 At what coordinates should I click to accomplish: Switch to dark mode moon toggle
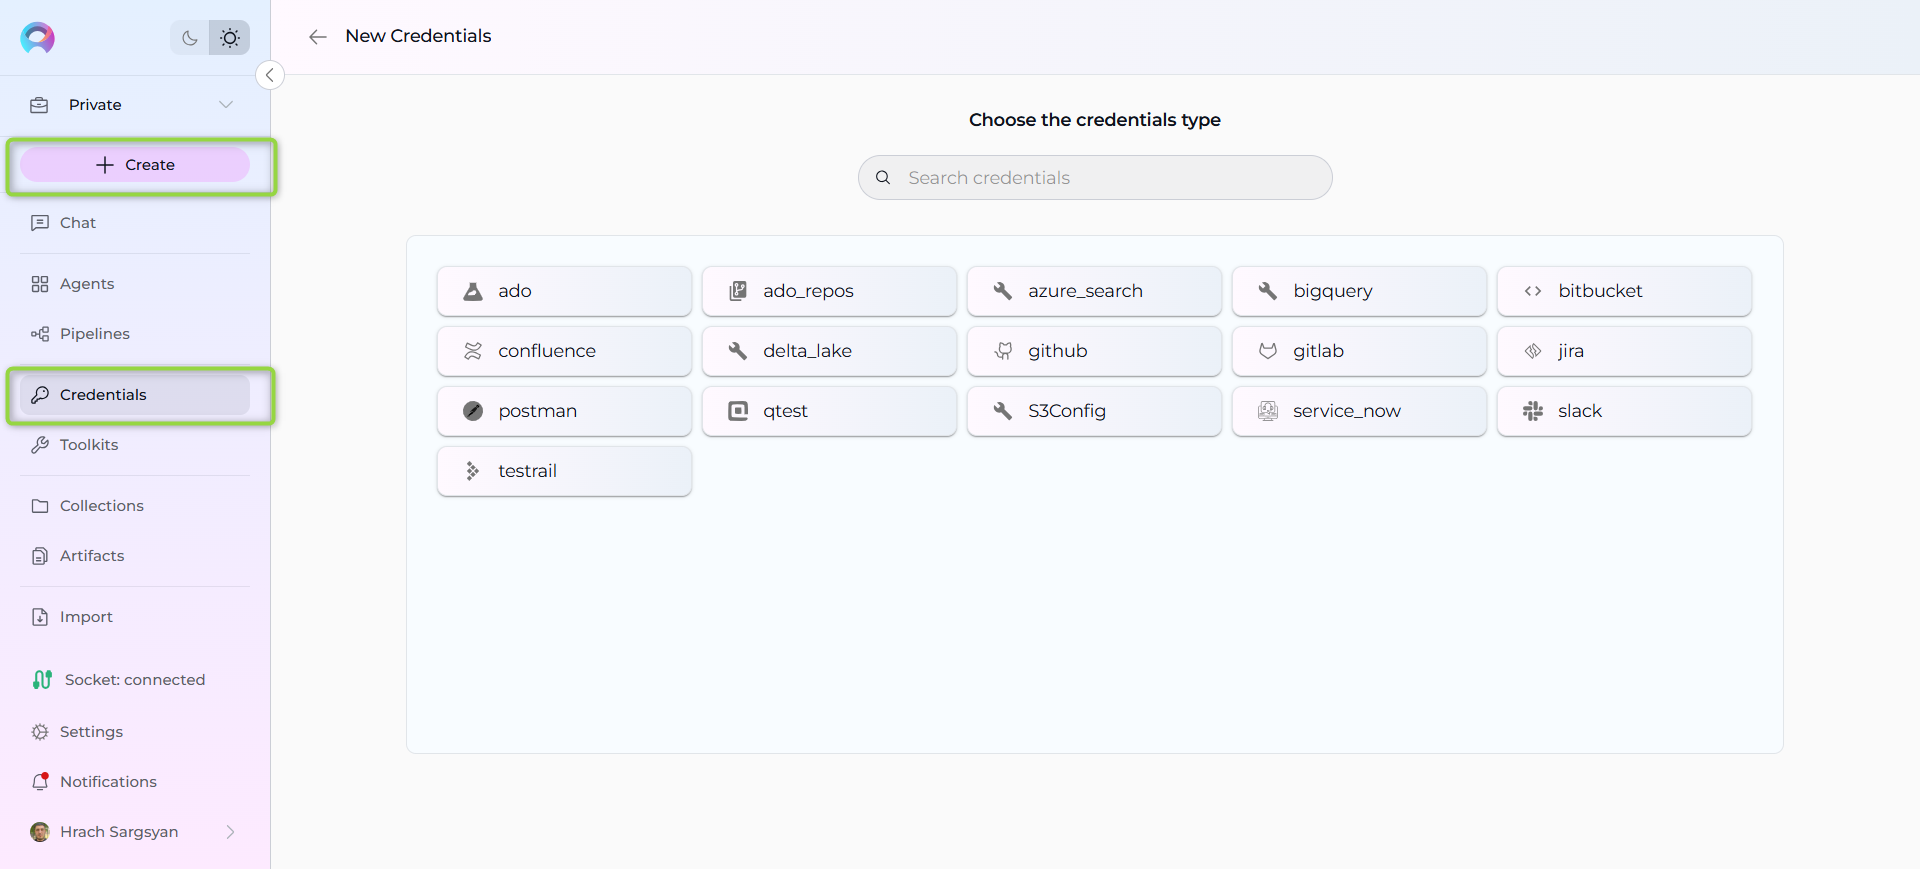(190, 38)
